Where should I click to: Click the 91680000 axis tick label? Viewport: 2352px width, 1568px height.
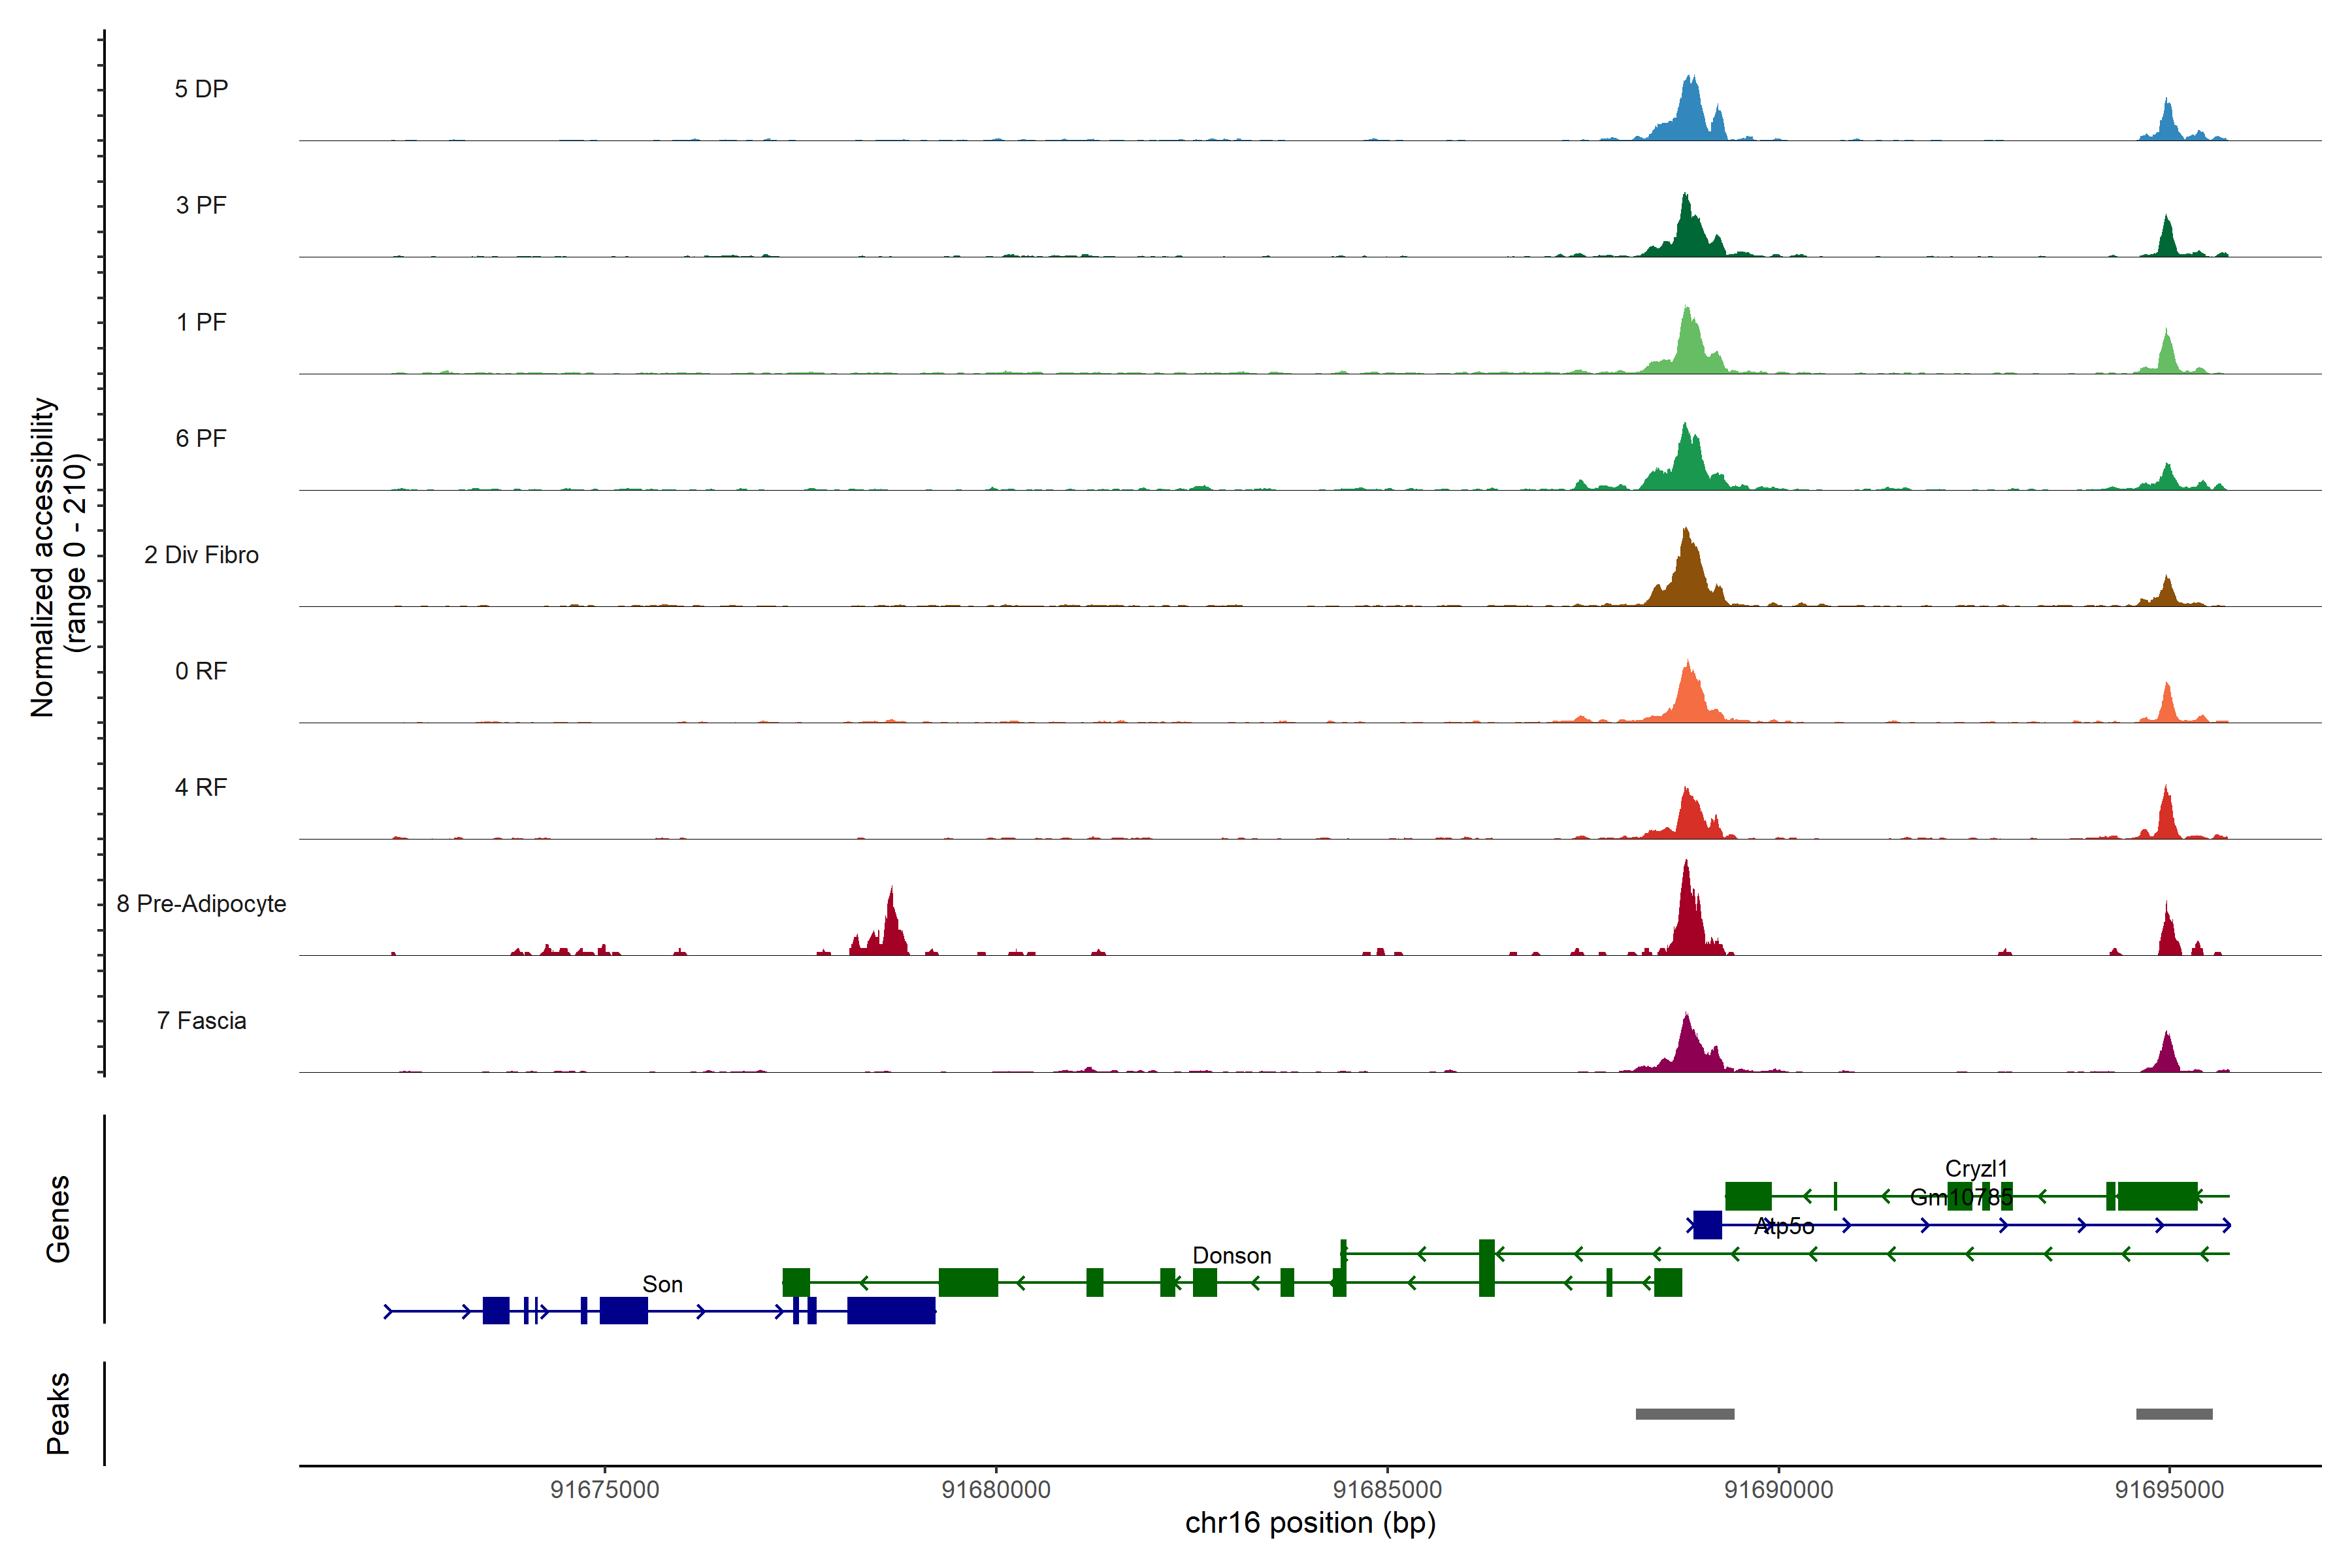point(996,1490)
